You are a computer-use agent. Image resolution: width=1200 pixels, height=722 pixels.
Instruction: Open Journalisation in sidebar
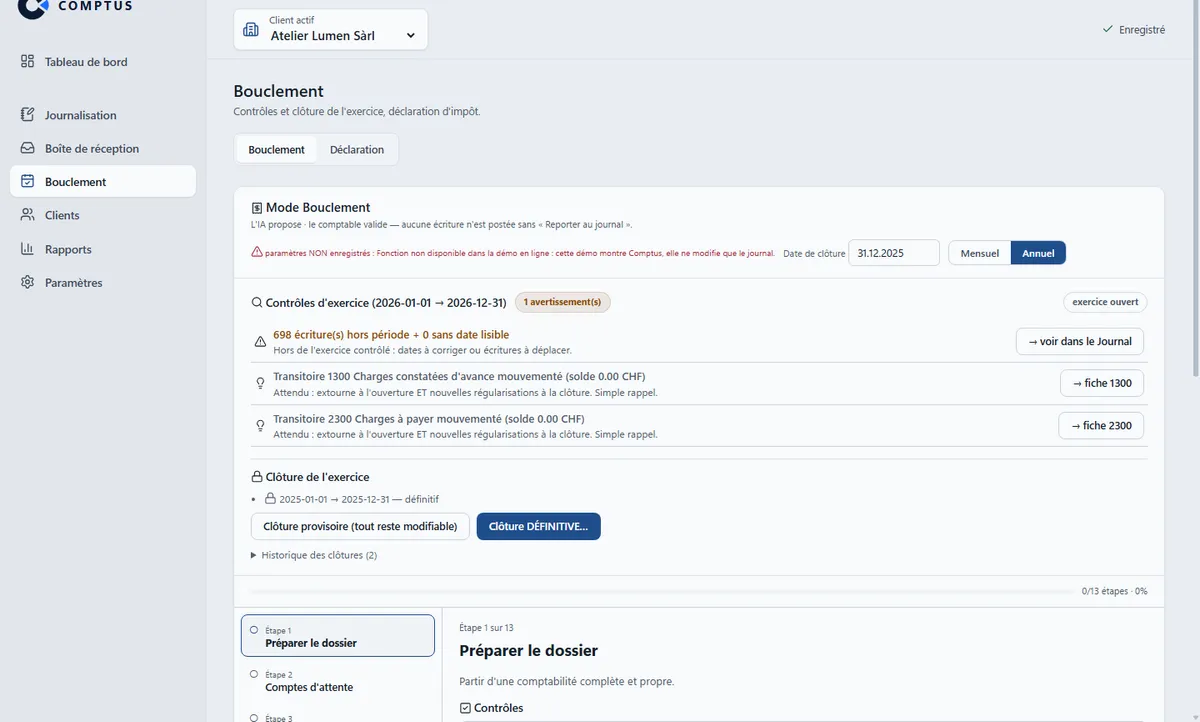click(x=103, y=115)
